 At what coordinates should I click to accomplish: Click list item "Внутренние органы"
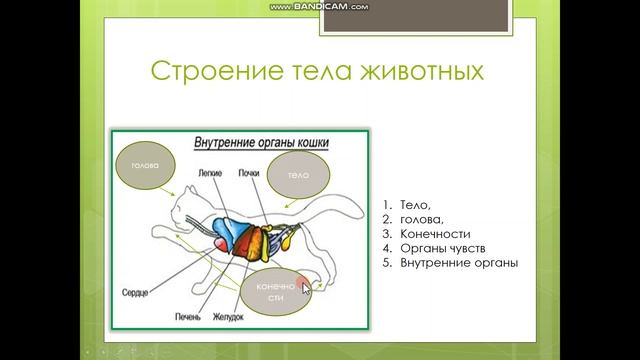tap(459, 262)
